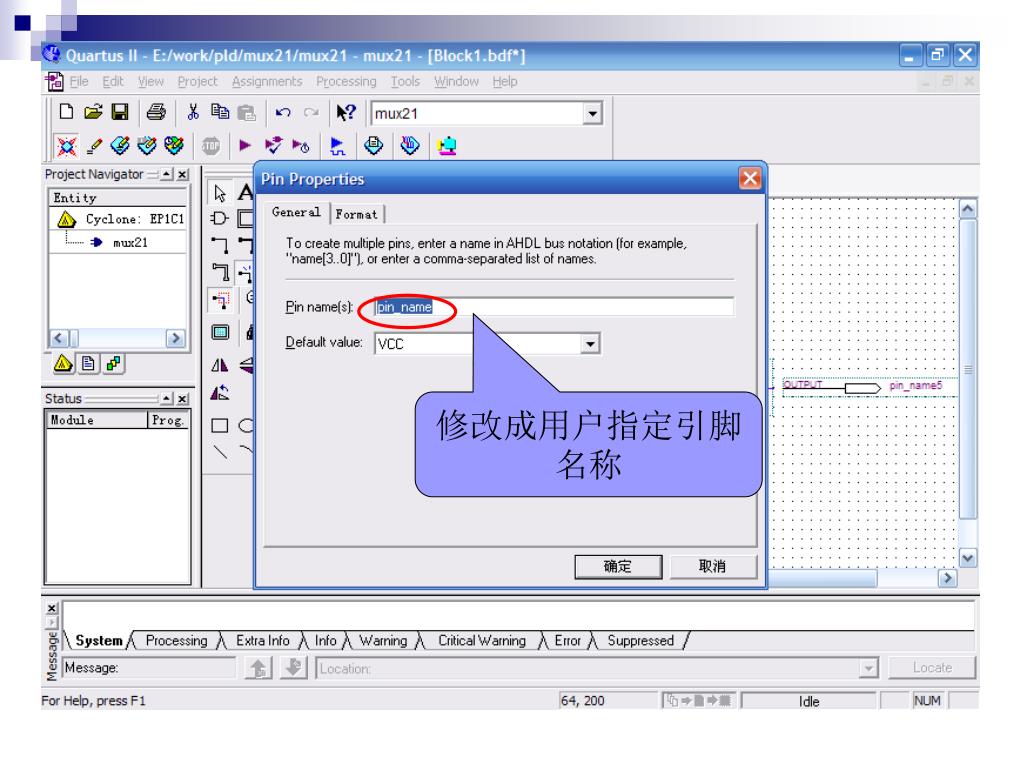Image resolution: width=1024 pixels, height=768 pixels.
Task: Close the Pin Properties dialog
Action: click(x=750, y=178)
